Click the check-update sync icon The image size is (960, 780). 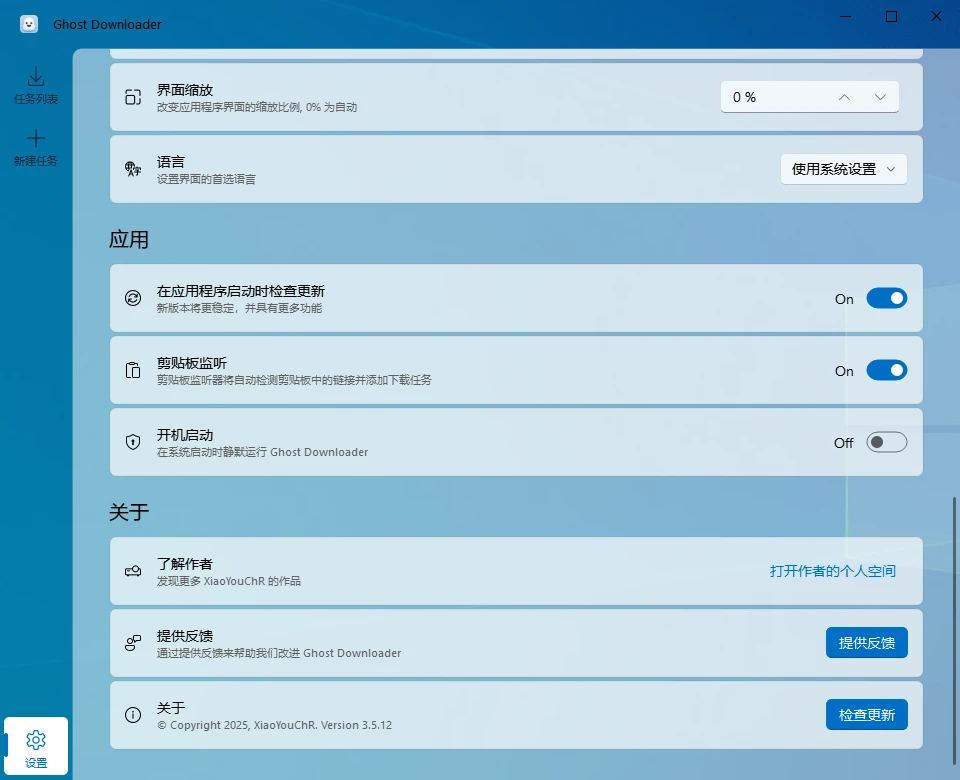click(x=133, y=298)
